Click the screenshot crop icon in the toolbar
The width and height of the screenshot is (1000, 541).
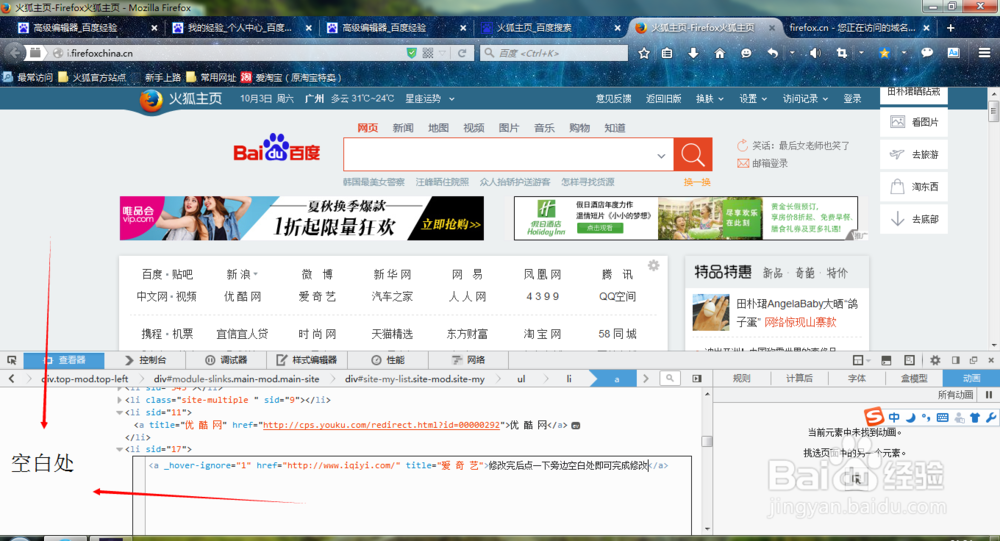click(842, 53)
